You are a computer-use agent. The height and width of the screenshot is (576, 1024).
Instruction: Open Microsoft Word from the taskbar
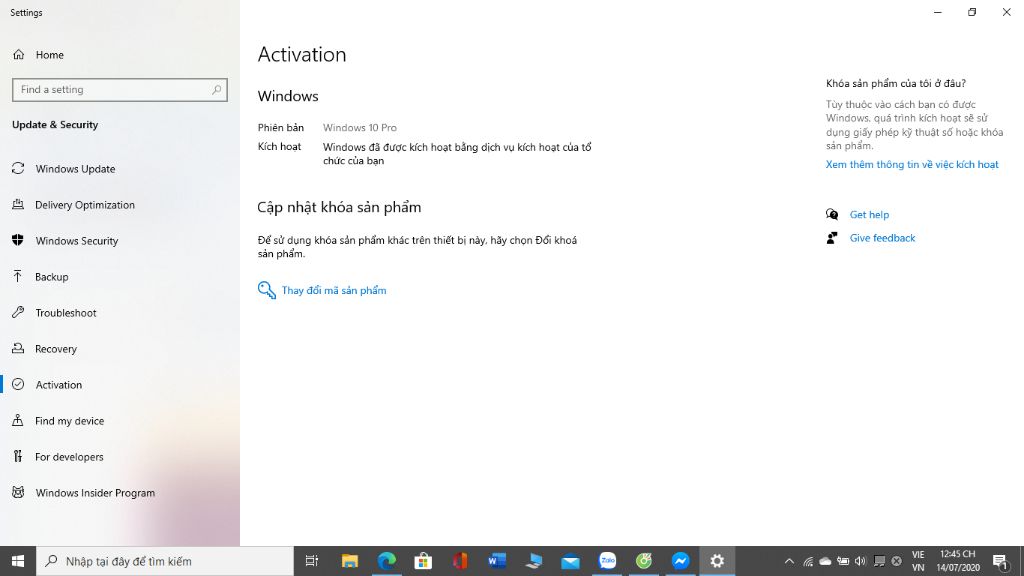tap(496, 561)
